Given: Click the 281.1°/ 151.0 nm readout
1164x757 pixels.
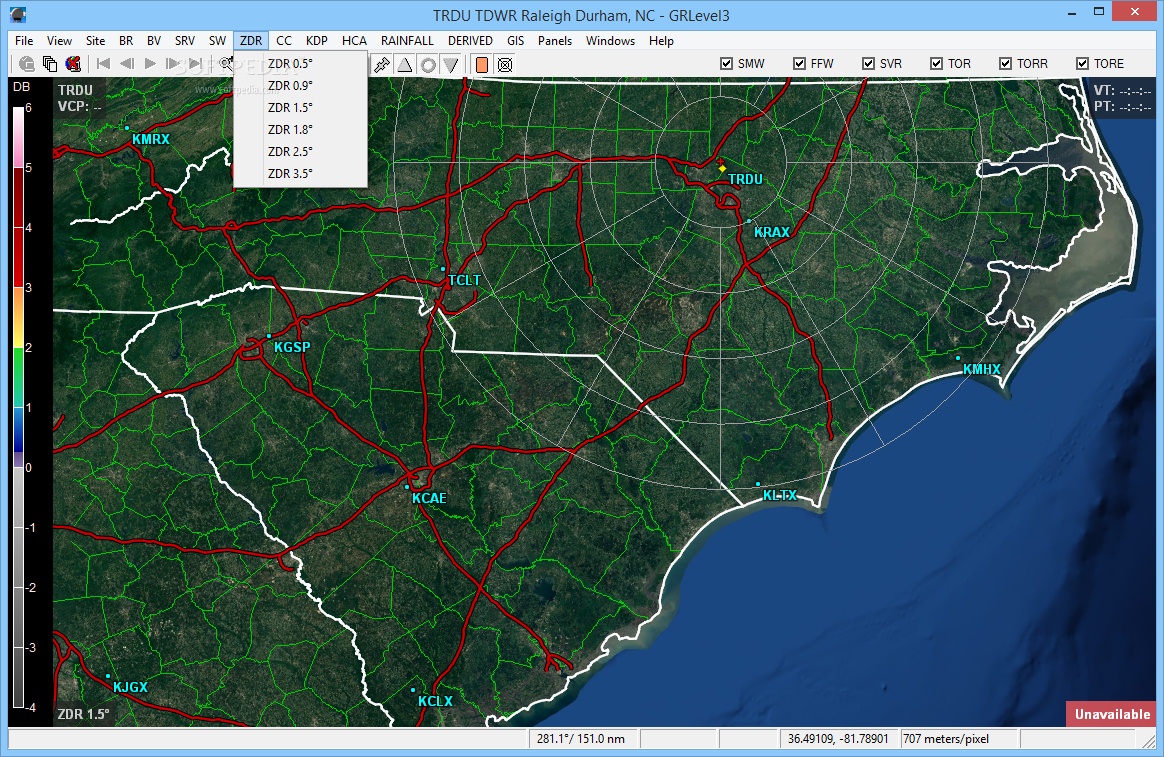Looking at the screenshot, I should (x=581, y=739).
